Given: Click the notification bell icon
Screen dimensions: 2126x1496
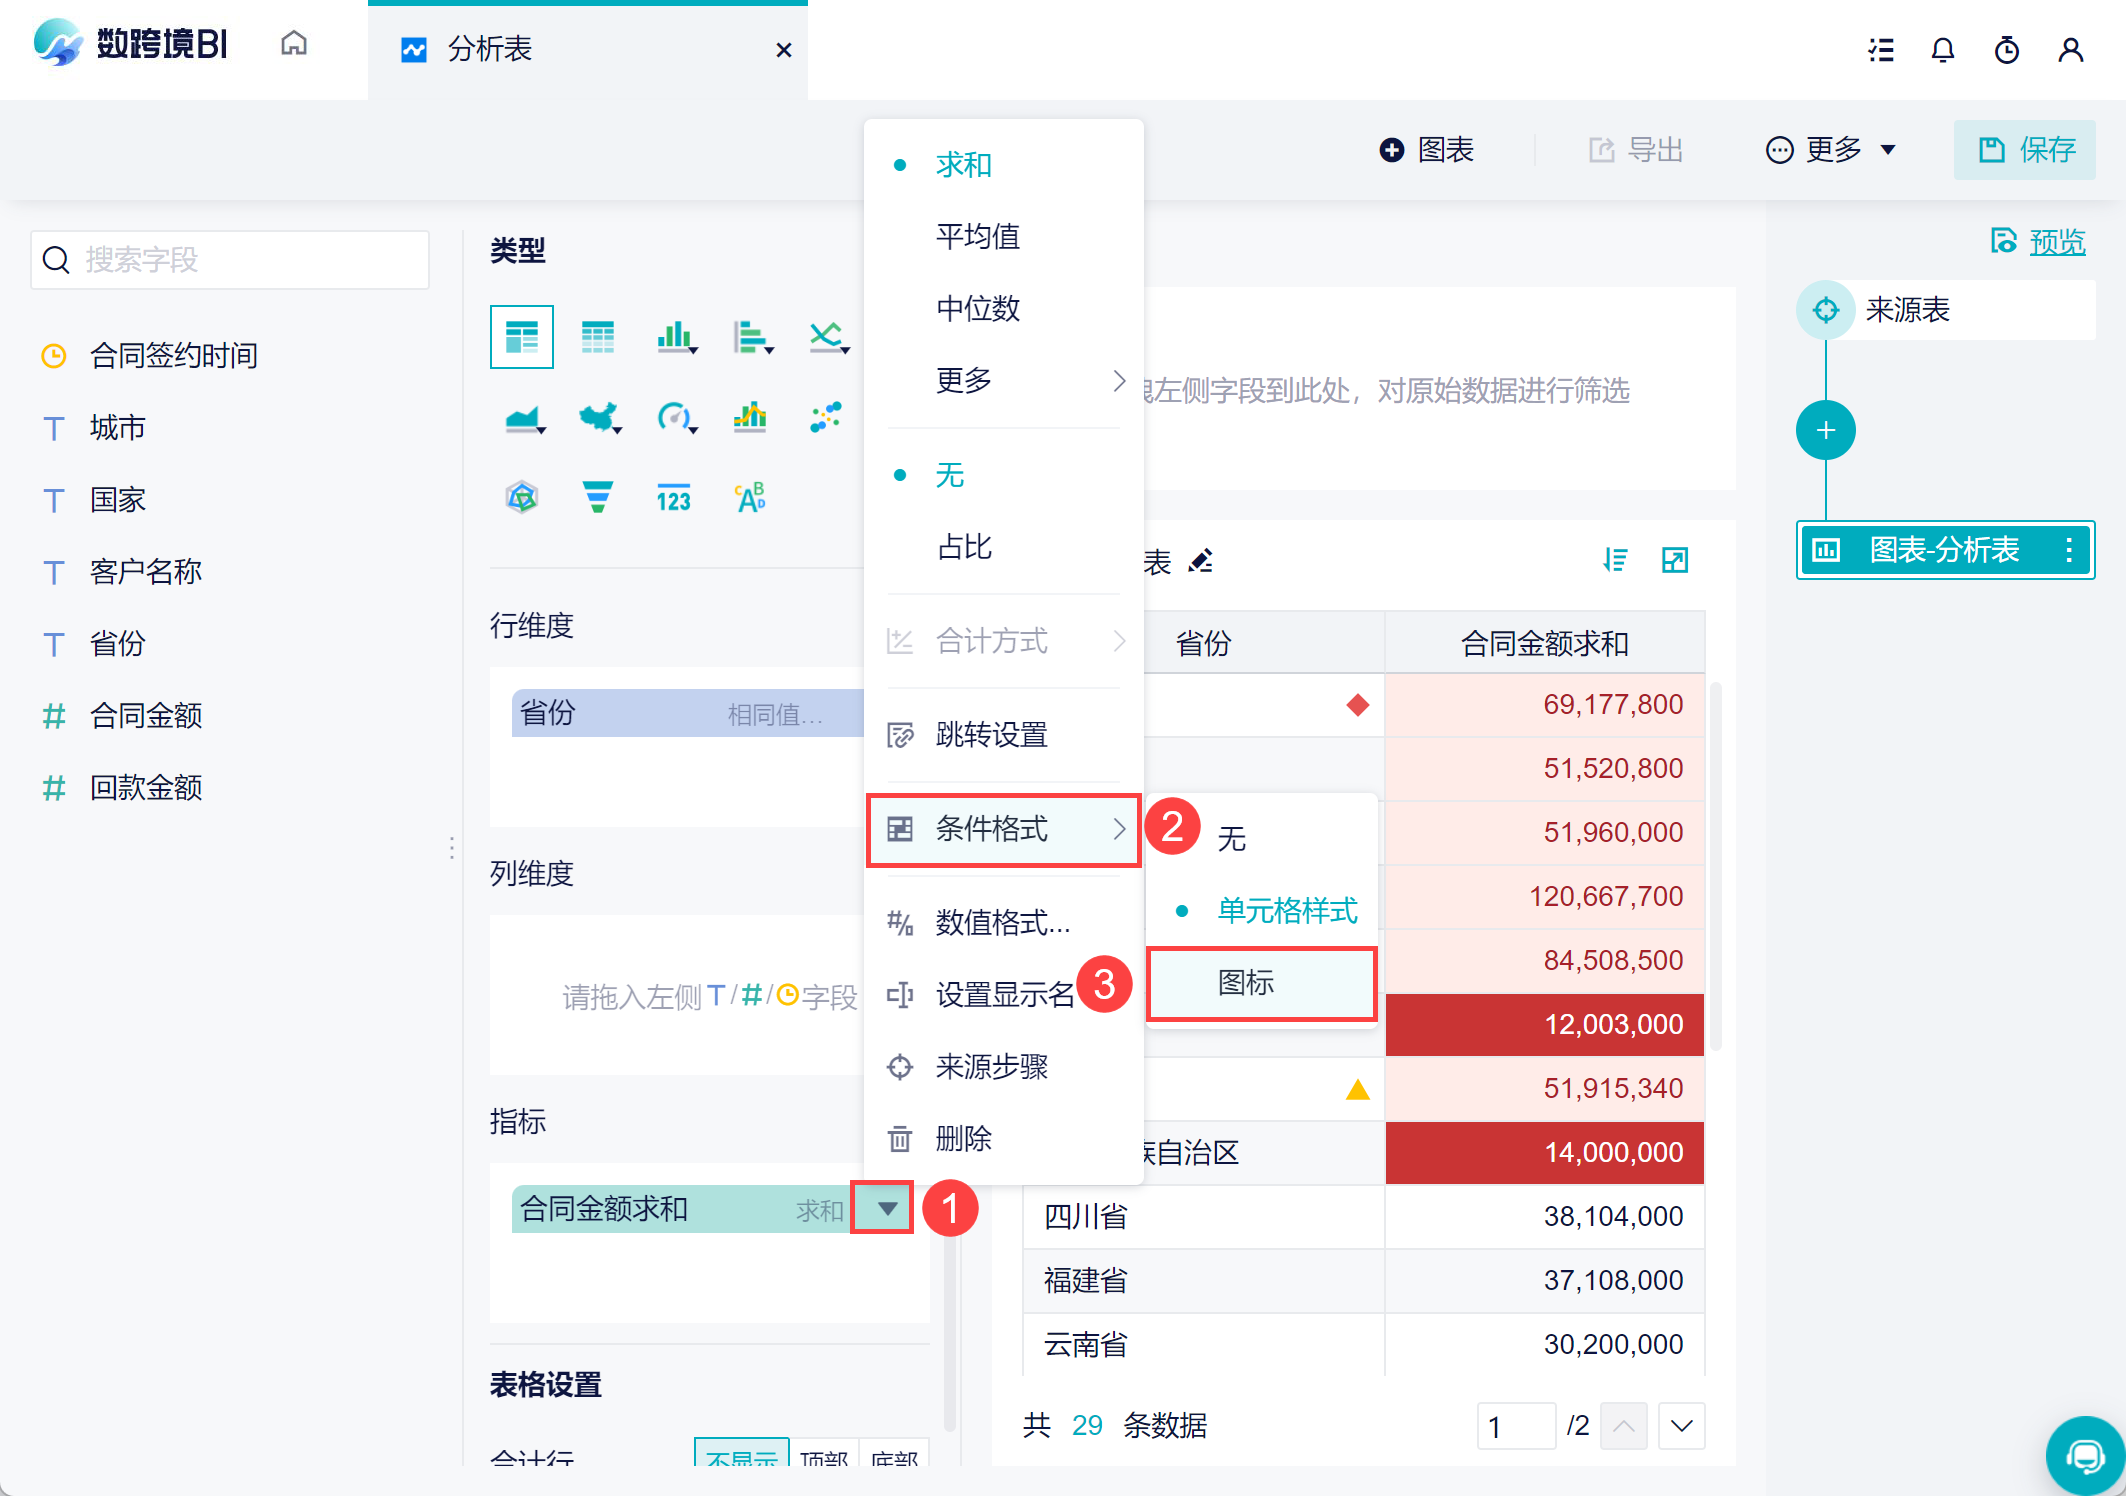Looking at the screenshot, I should 1942,50.
